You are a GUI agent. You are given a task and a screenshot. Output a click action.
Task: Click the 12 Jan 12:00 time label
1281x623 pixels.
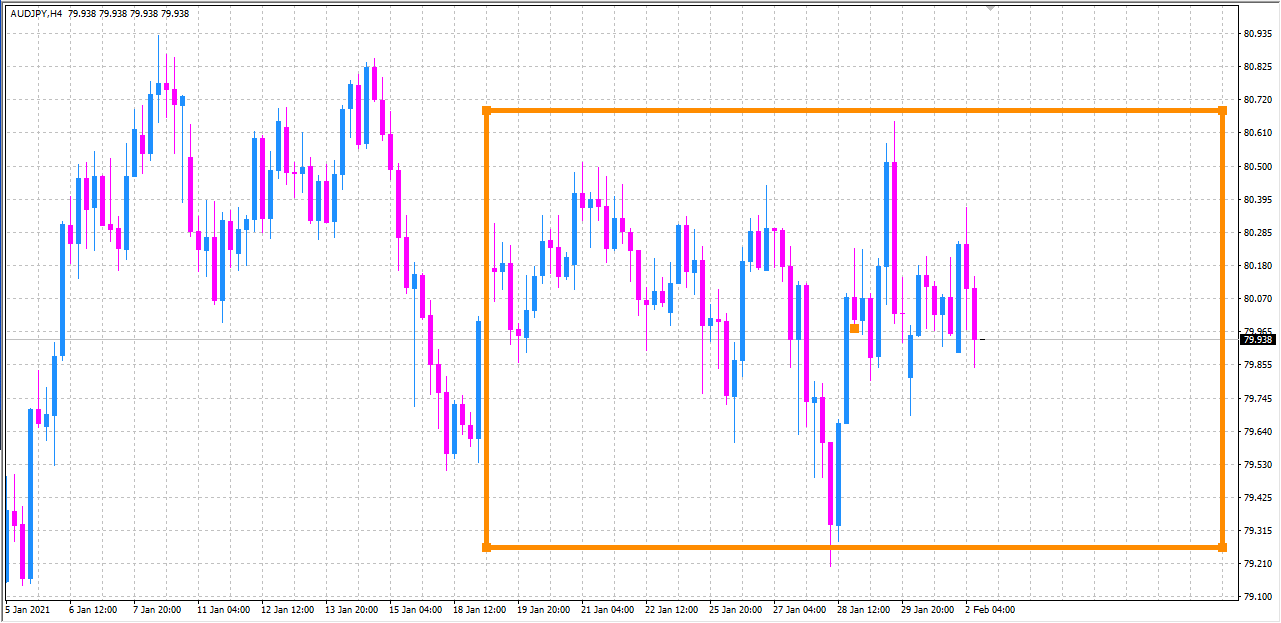click(x=287, y=609)
